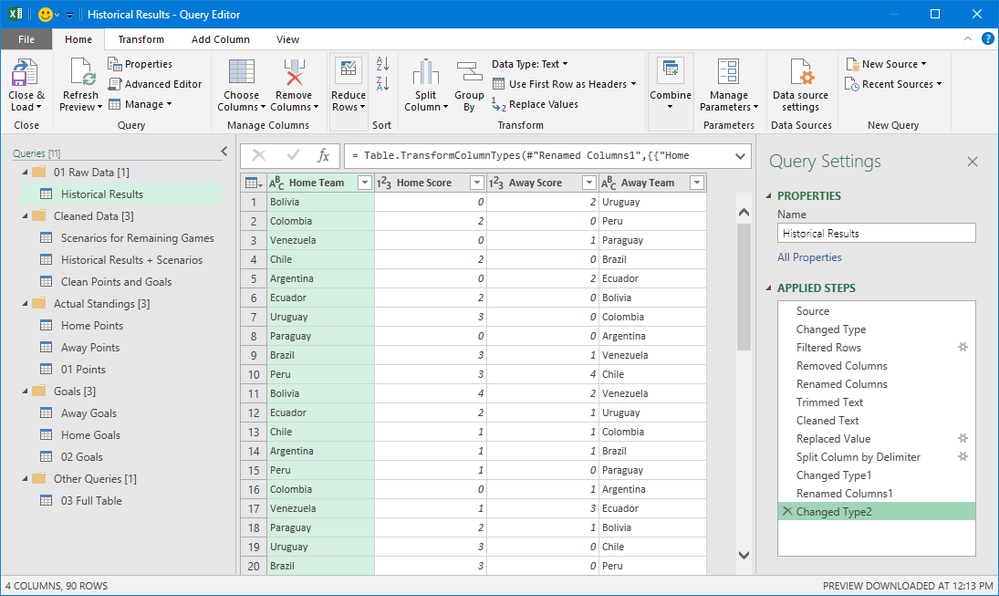Open Use First Row as Headers dropdown
The width and height of the screenshot is (999, 596).
564,84
